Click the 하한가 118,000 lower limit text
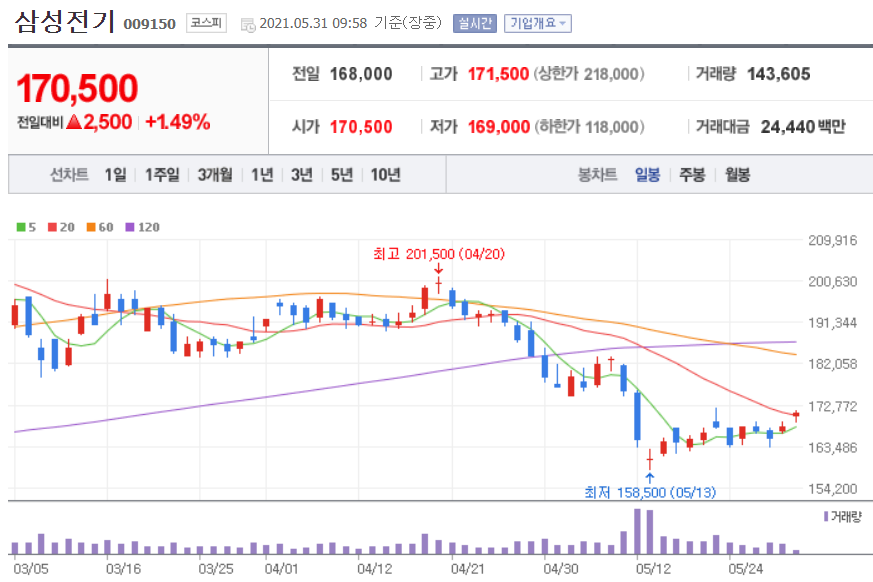Image resolution: width=873 pixels, height=582 pixels. 590,127
